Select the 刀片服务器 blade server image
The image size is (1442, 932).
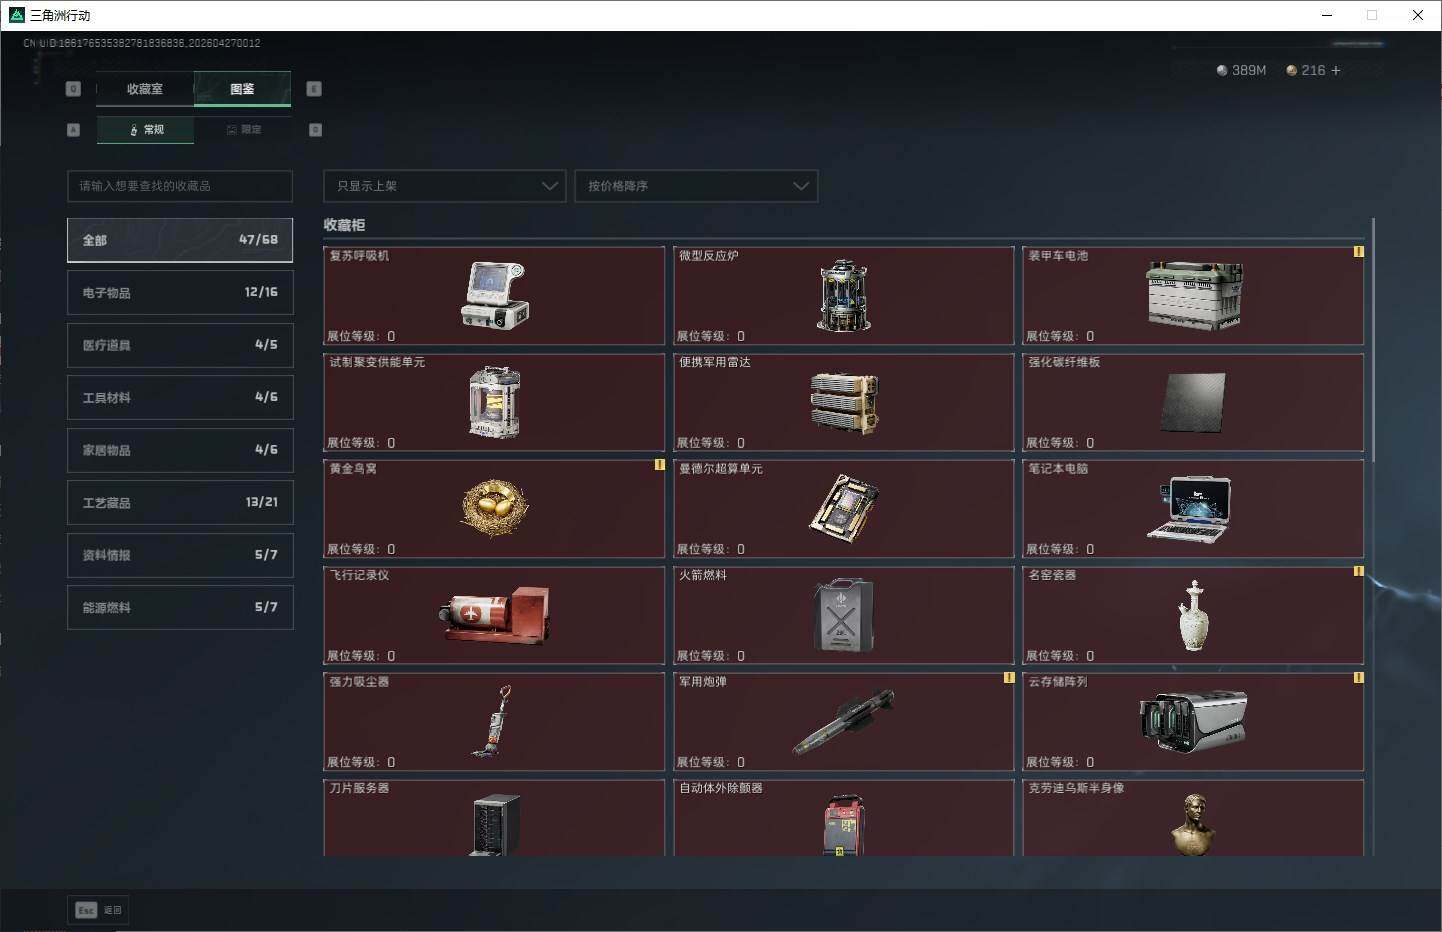496,824
